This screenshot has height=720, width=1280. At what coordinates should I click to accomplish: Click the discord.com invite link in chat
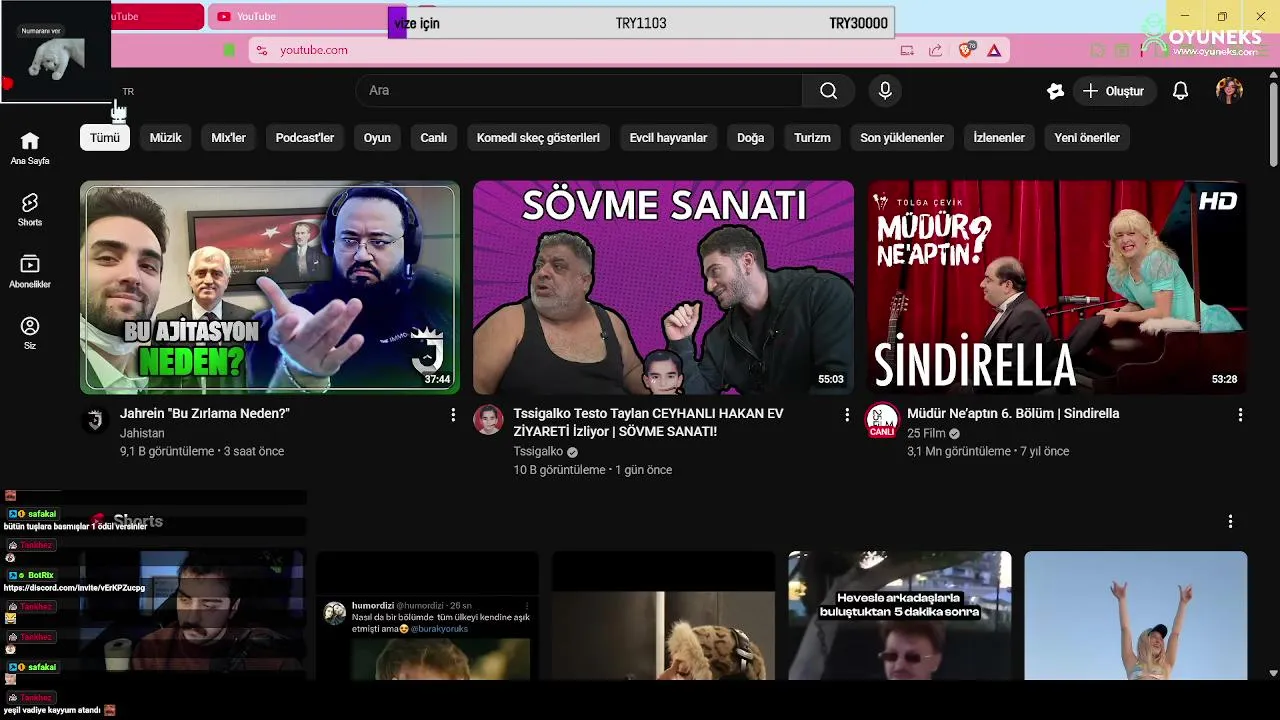point(74,588)
